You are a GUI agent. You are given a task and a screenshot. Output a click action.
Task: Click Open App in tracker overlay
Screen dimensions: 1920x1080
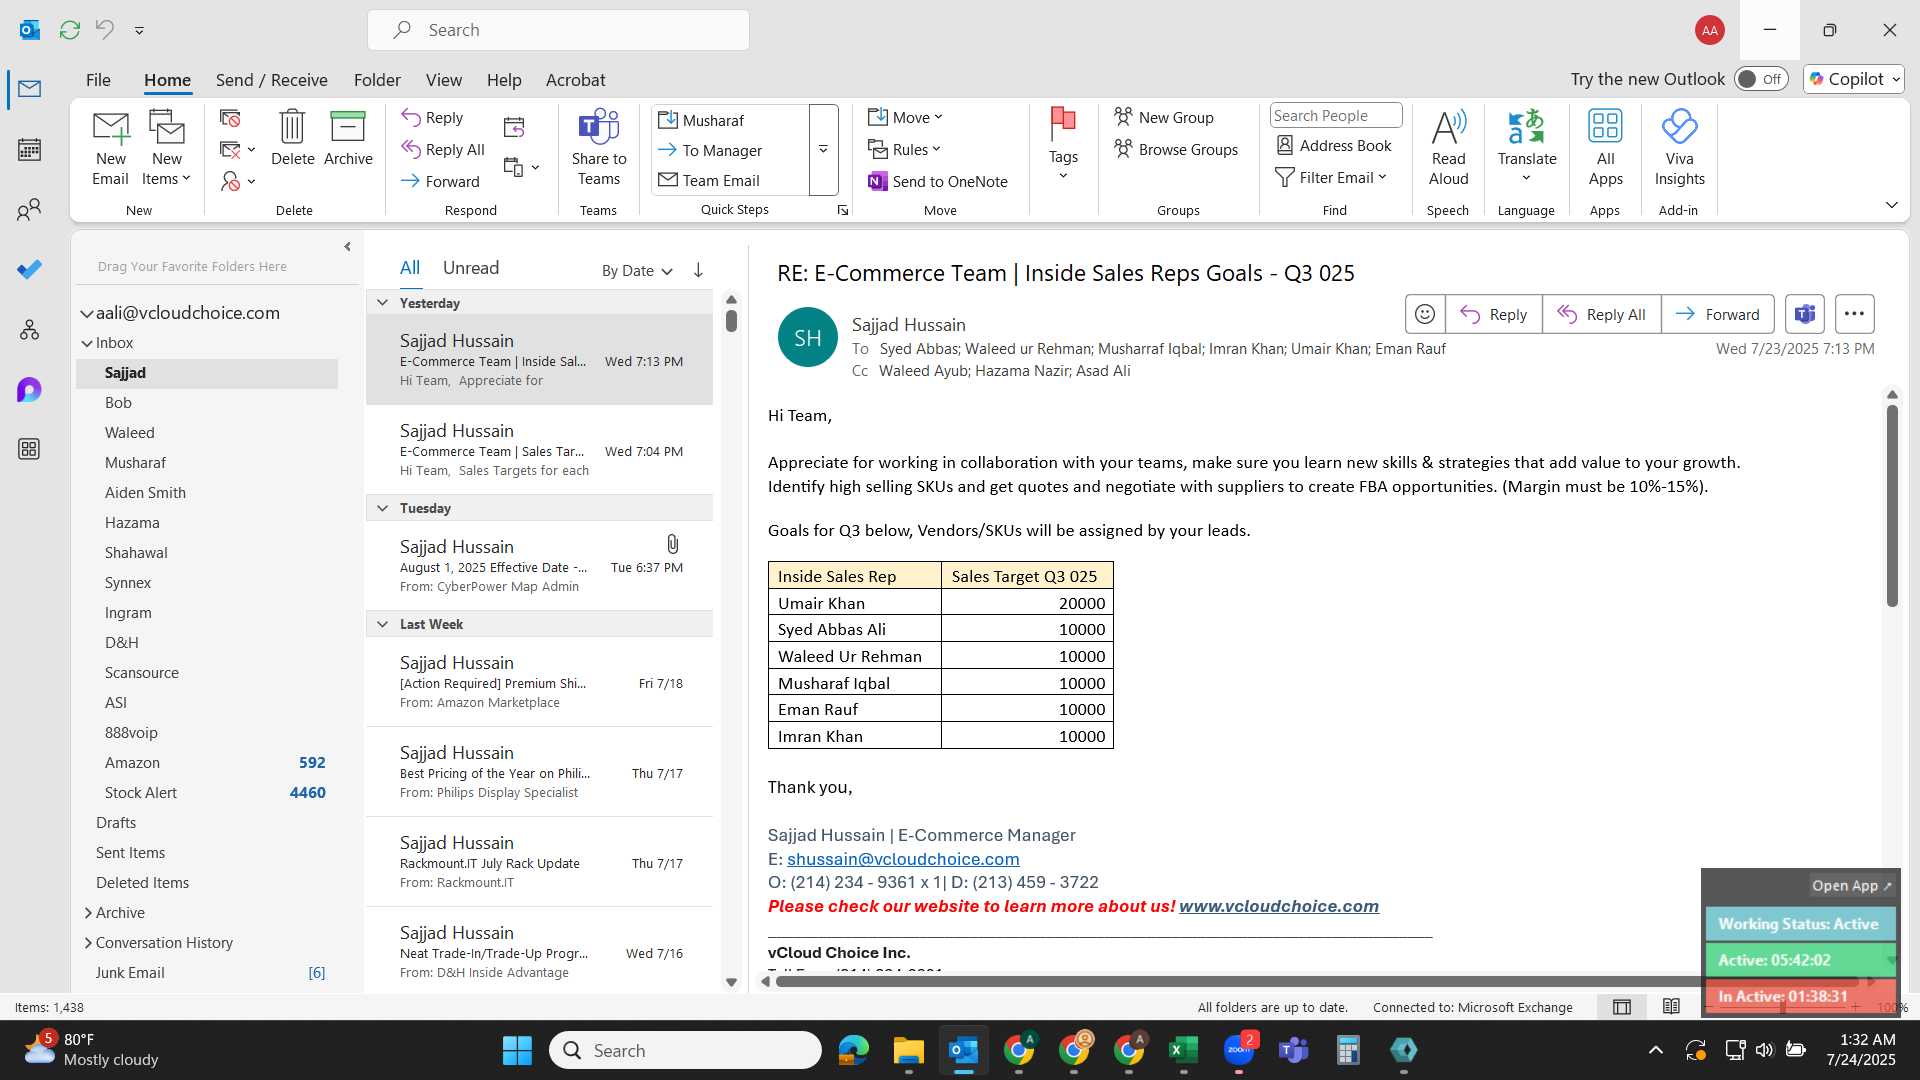click(x=1851, y=886)
